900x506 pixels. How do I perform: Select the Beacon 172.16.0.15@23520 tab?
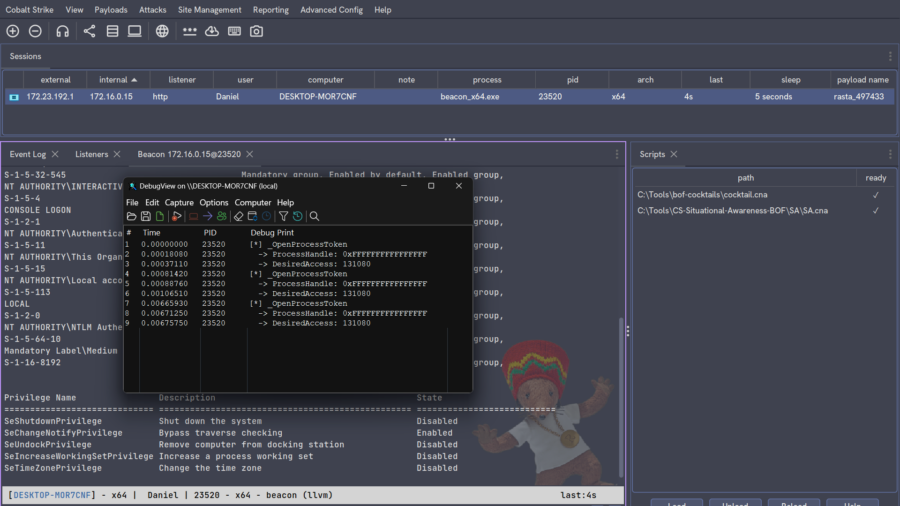click(x=189, y=154)
